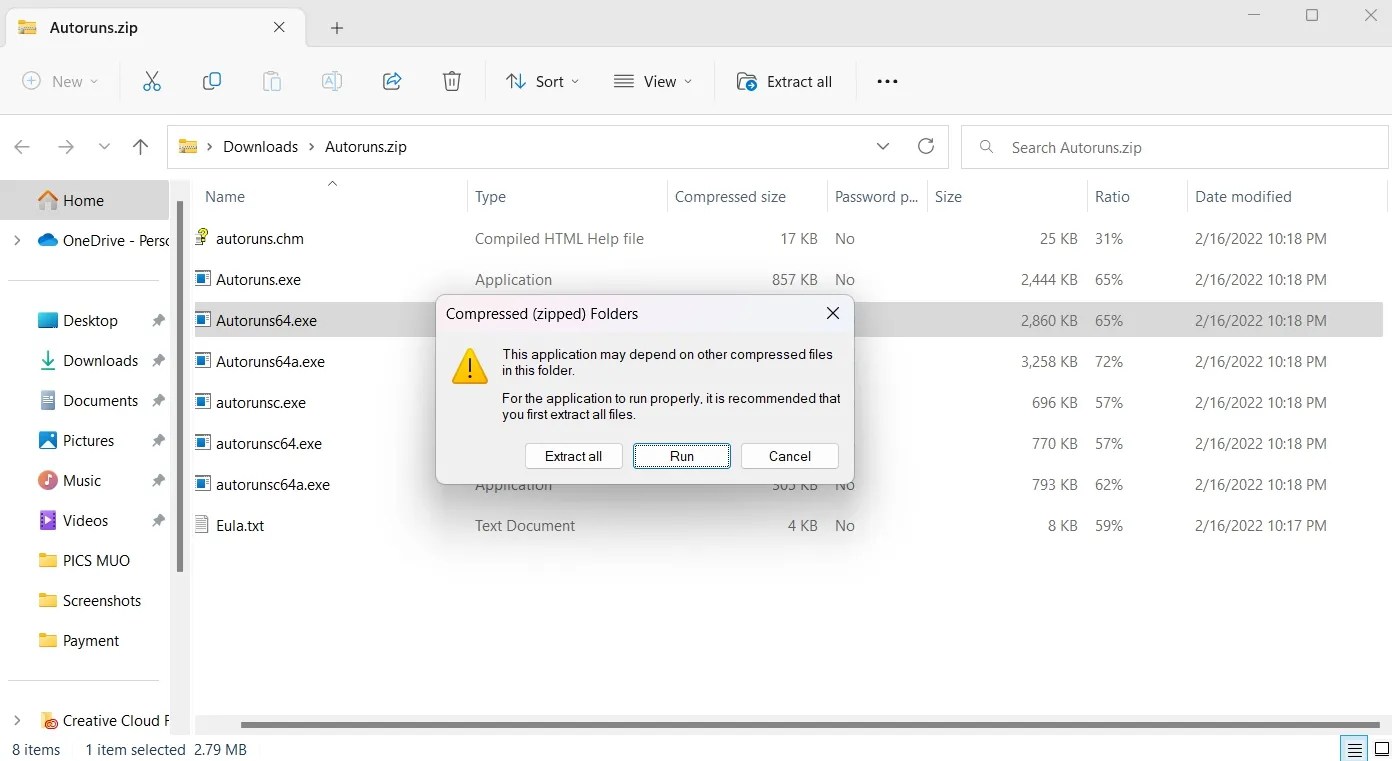Copy the selected file using toolbar icon
The image size is (1392, 761).
[x=211, y=81]
